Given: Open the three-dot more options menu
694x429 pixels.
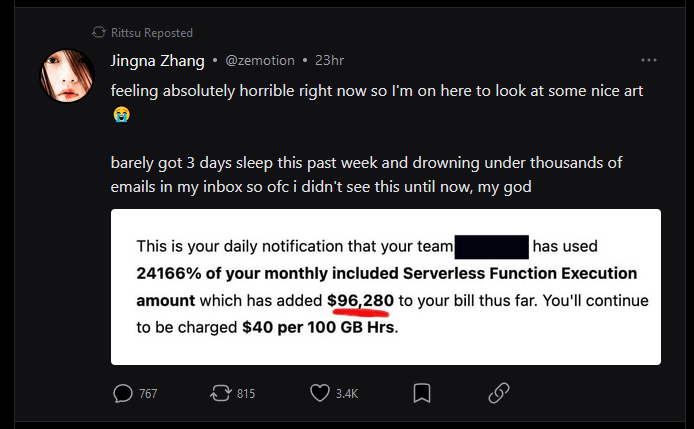Looking at the screenshot, I should [649, 60].
